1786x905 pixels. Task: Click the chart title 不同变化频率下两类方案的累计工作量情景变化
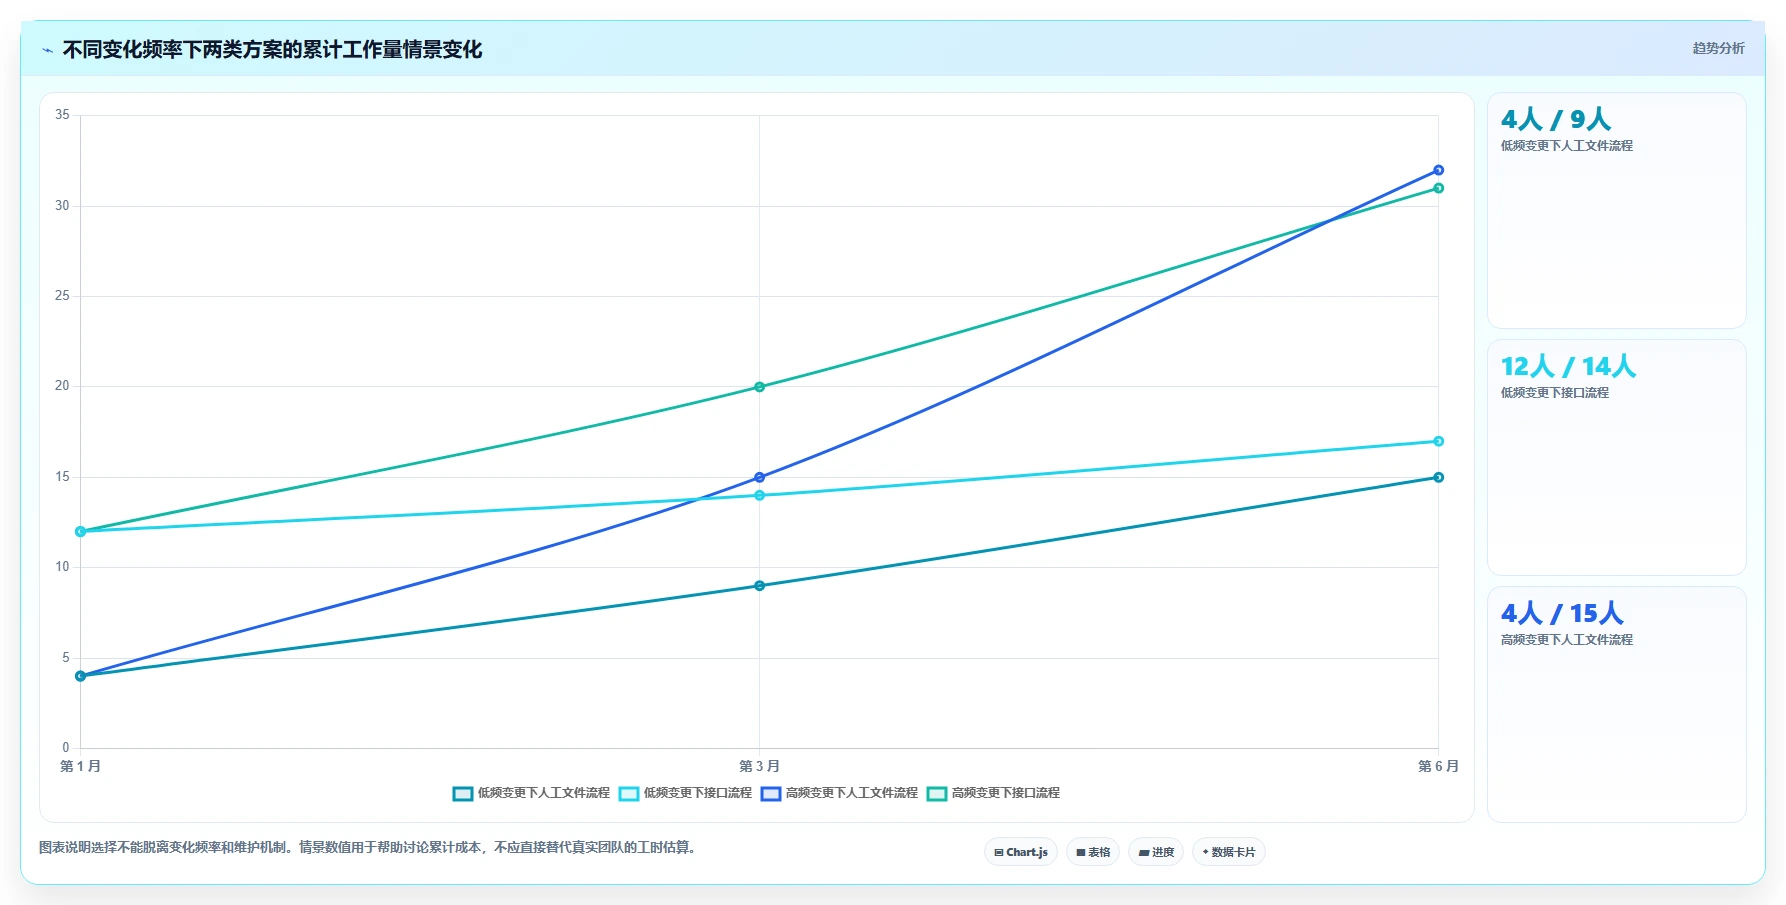coord(272,50)
